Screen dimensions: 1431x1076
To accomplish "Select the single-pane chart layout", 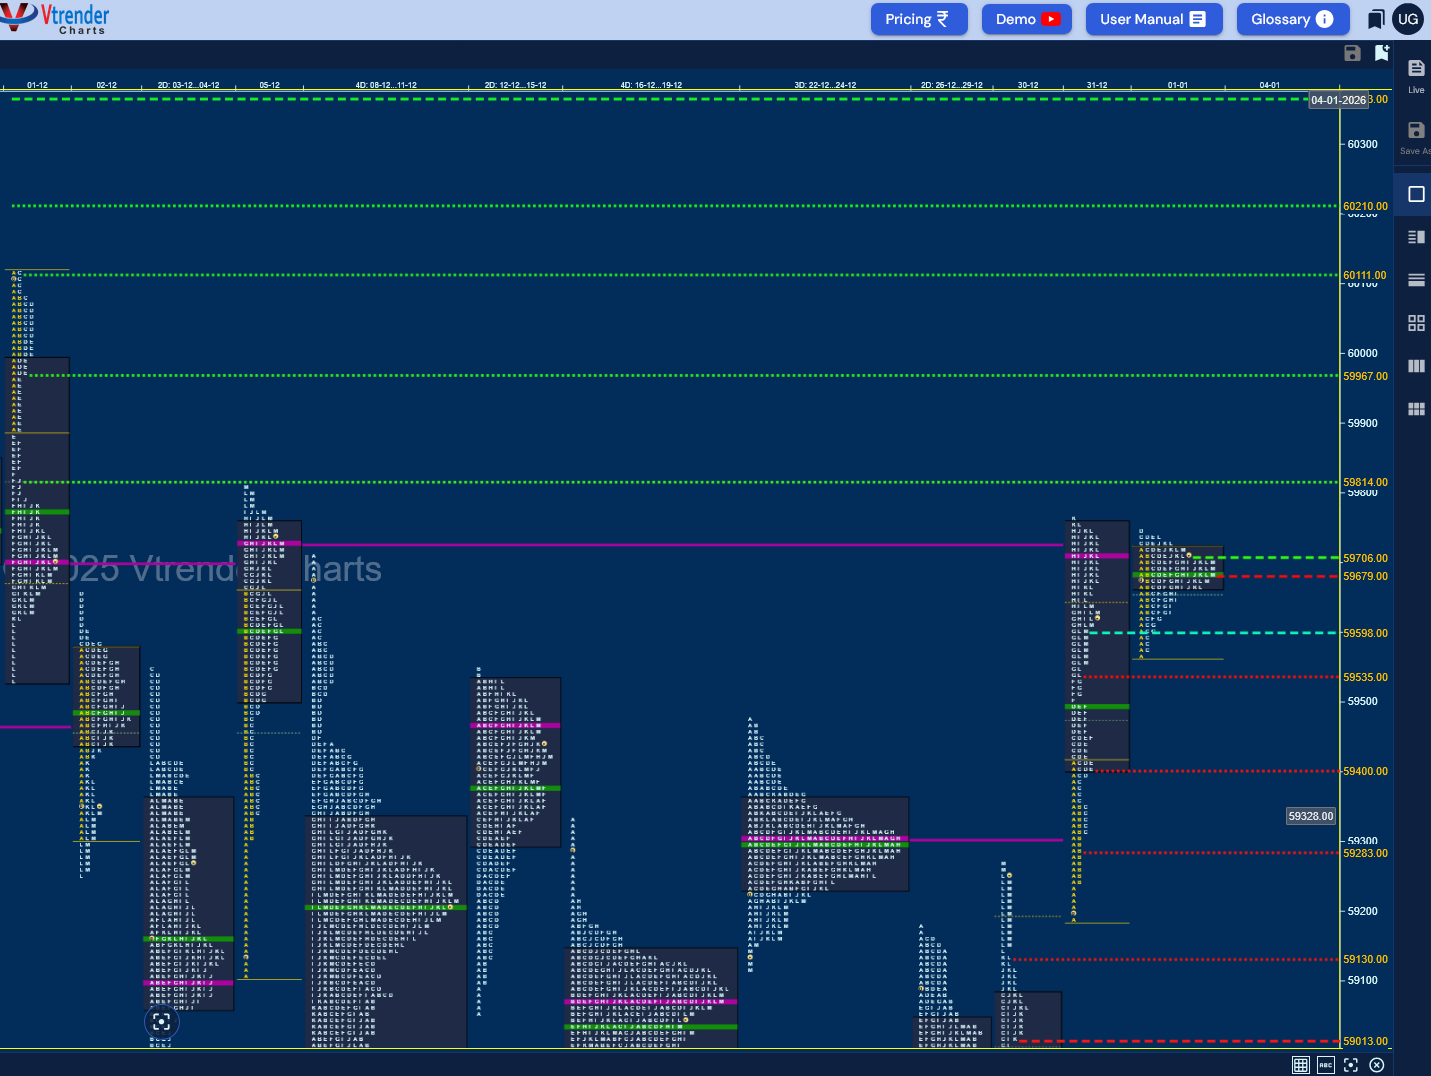I will pyautogui.click(x=1416, y=194).
